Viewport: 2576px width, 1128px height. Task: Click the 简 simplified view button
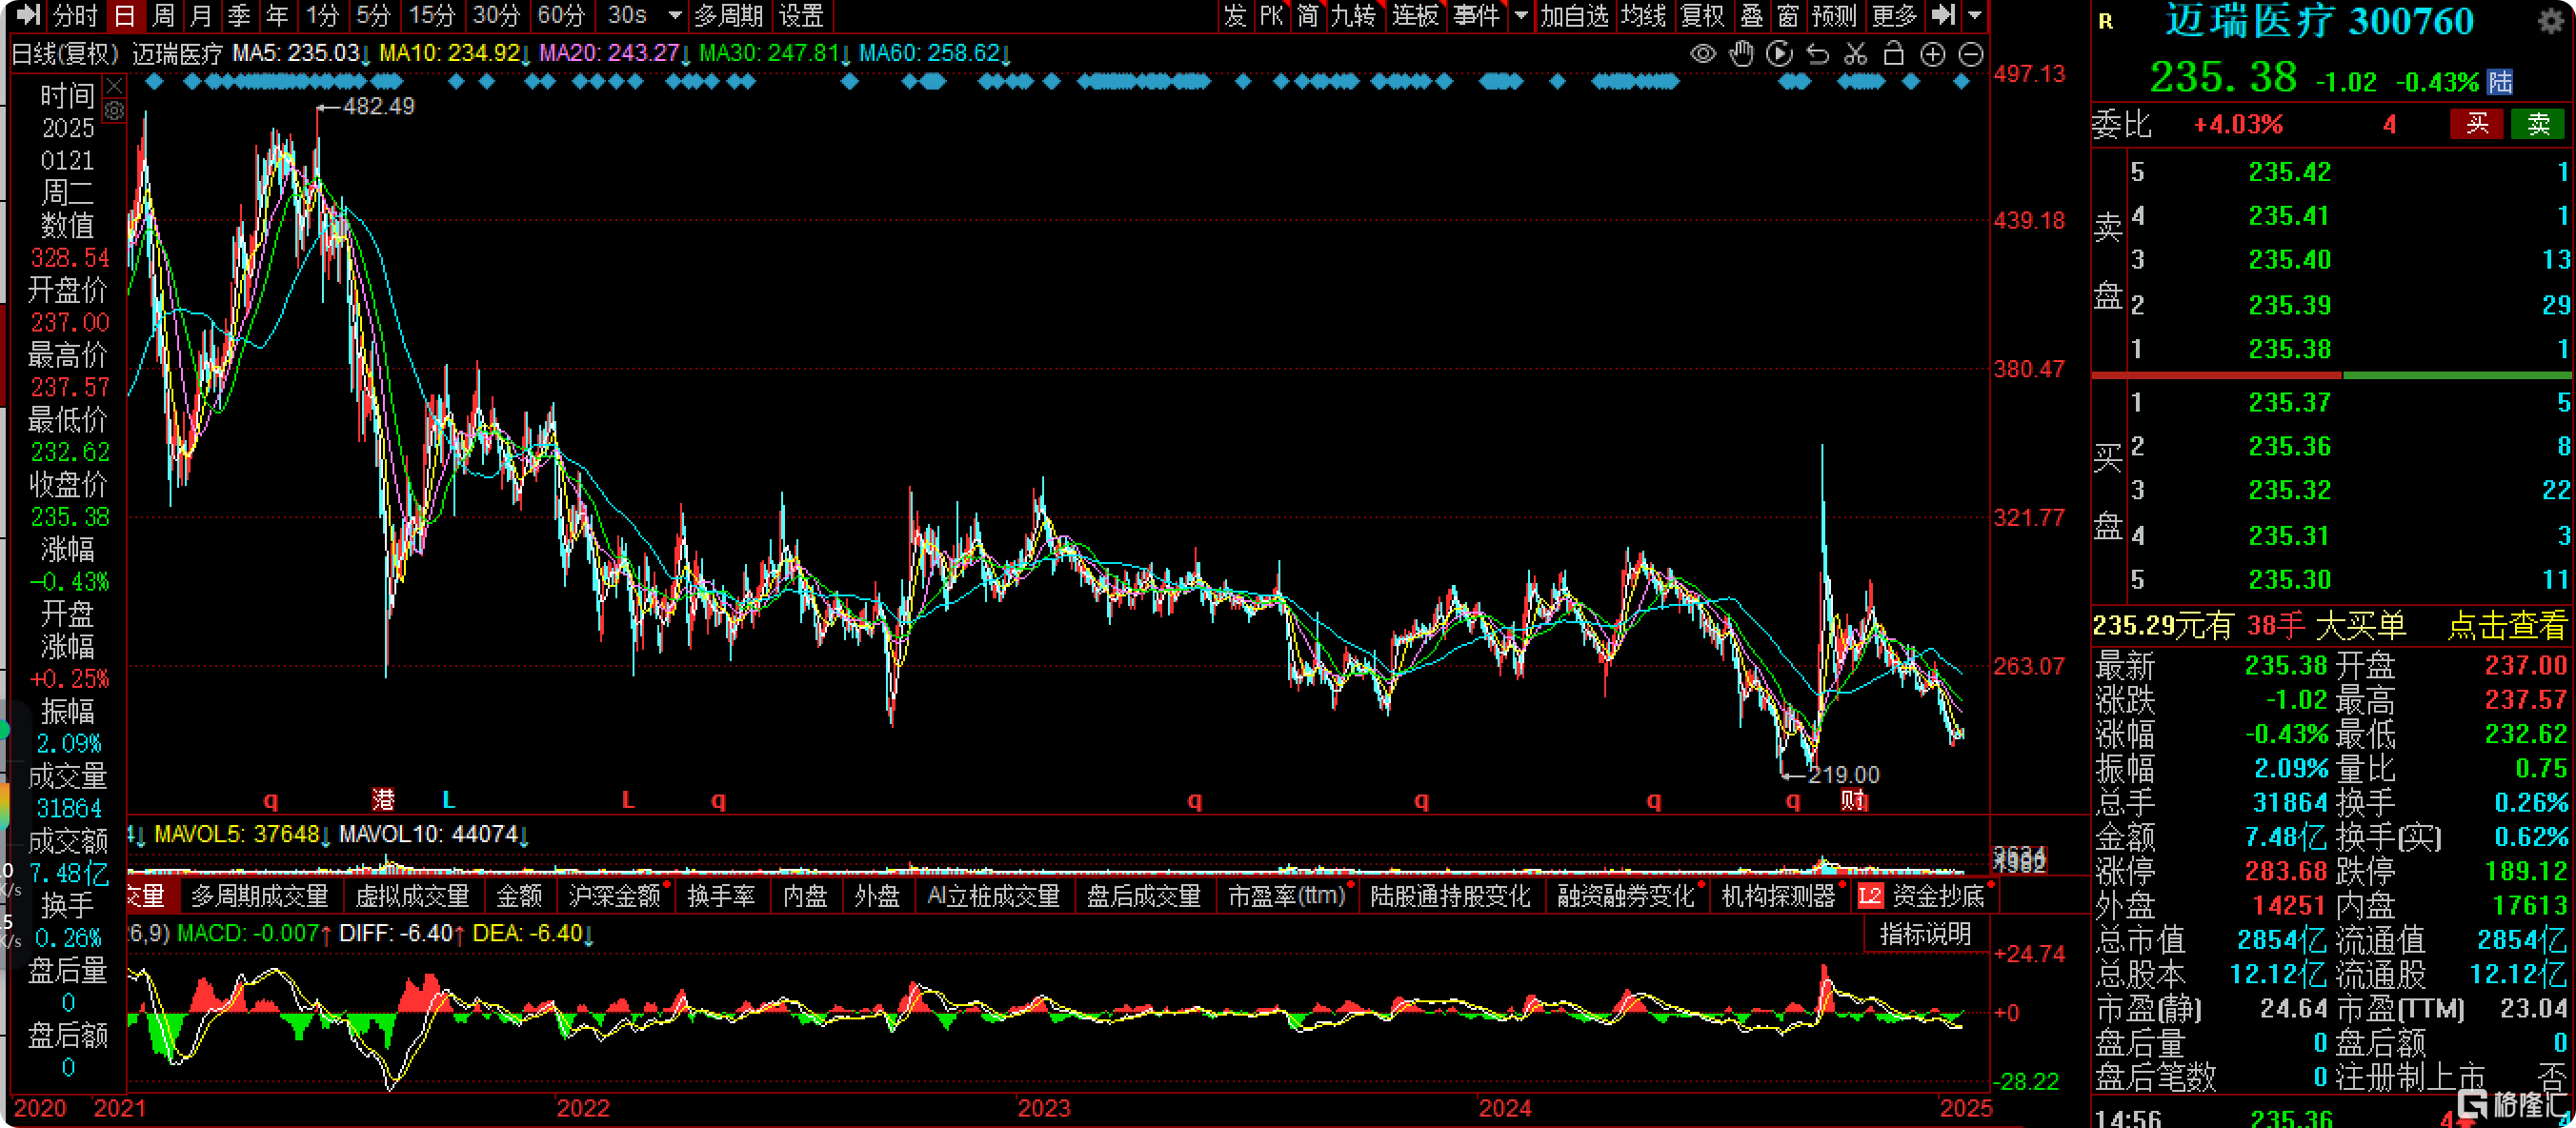pos(1308,15)
